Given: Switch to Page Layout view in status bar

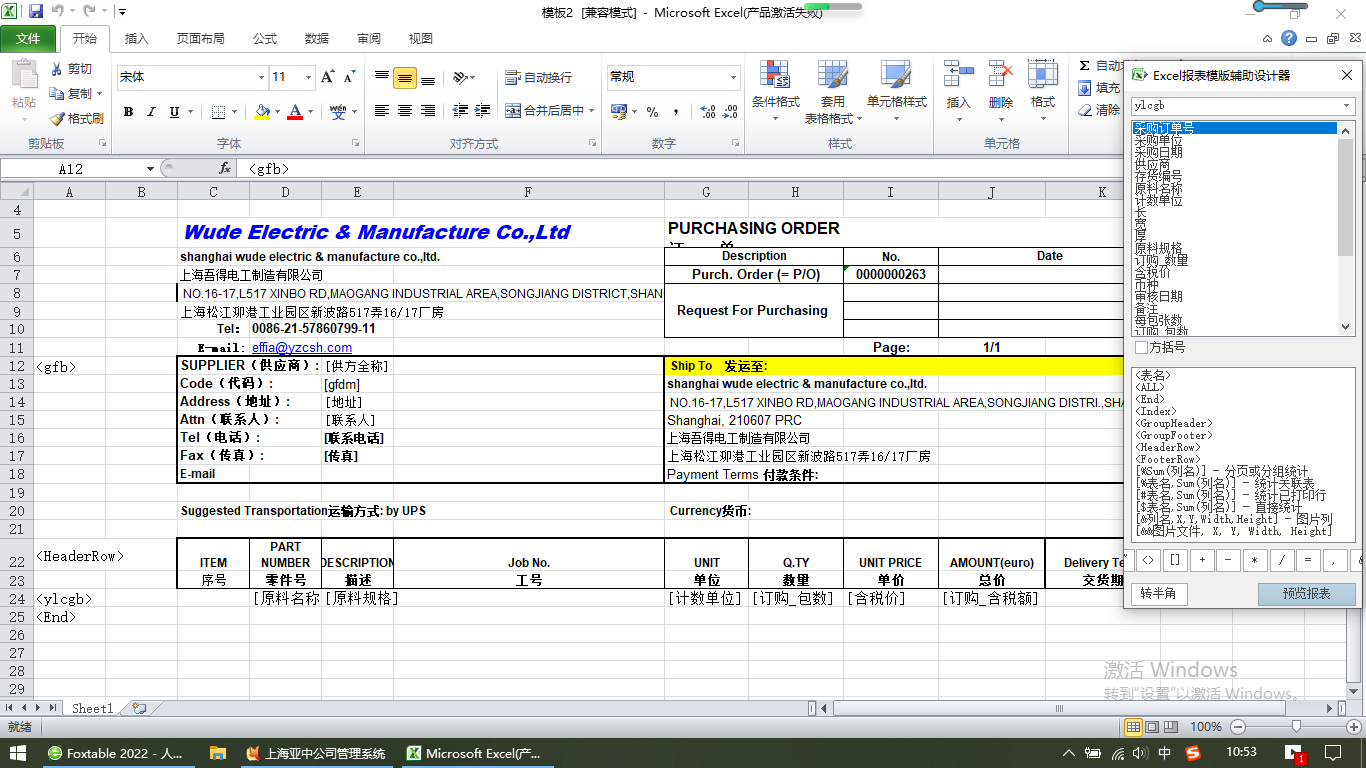Looking at the screenshot, I should click(1151, 727).
